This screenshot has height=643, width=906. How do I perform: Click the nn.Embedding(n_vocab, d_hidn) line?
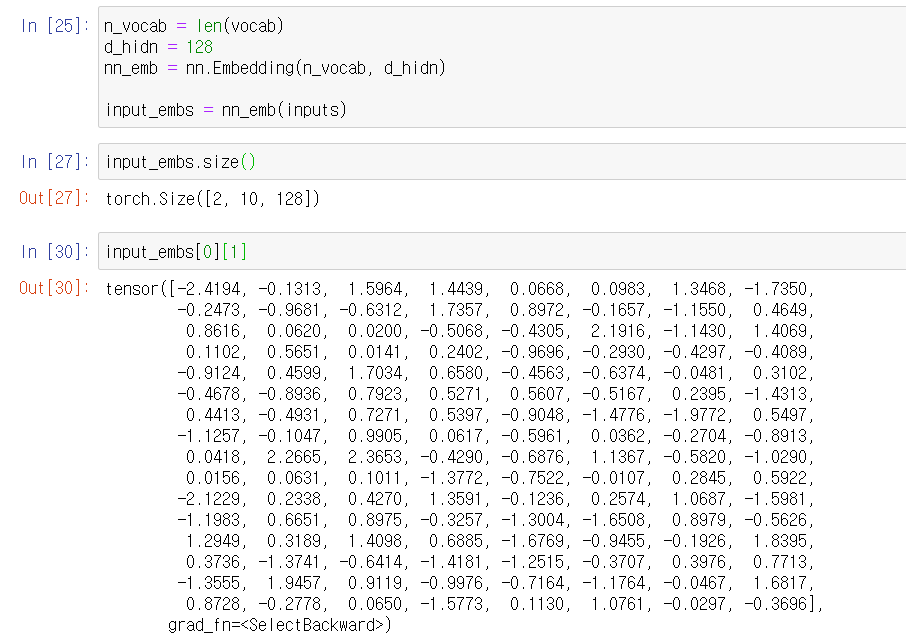(275, 68)
